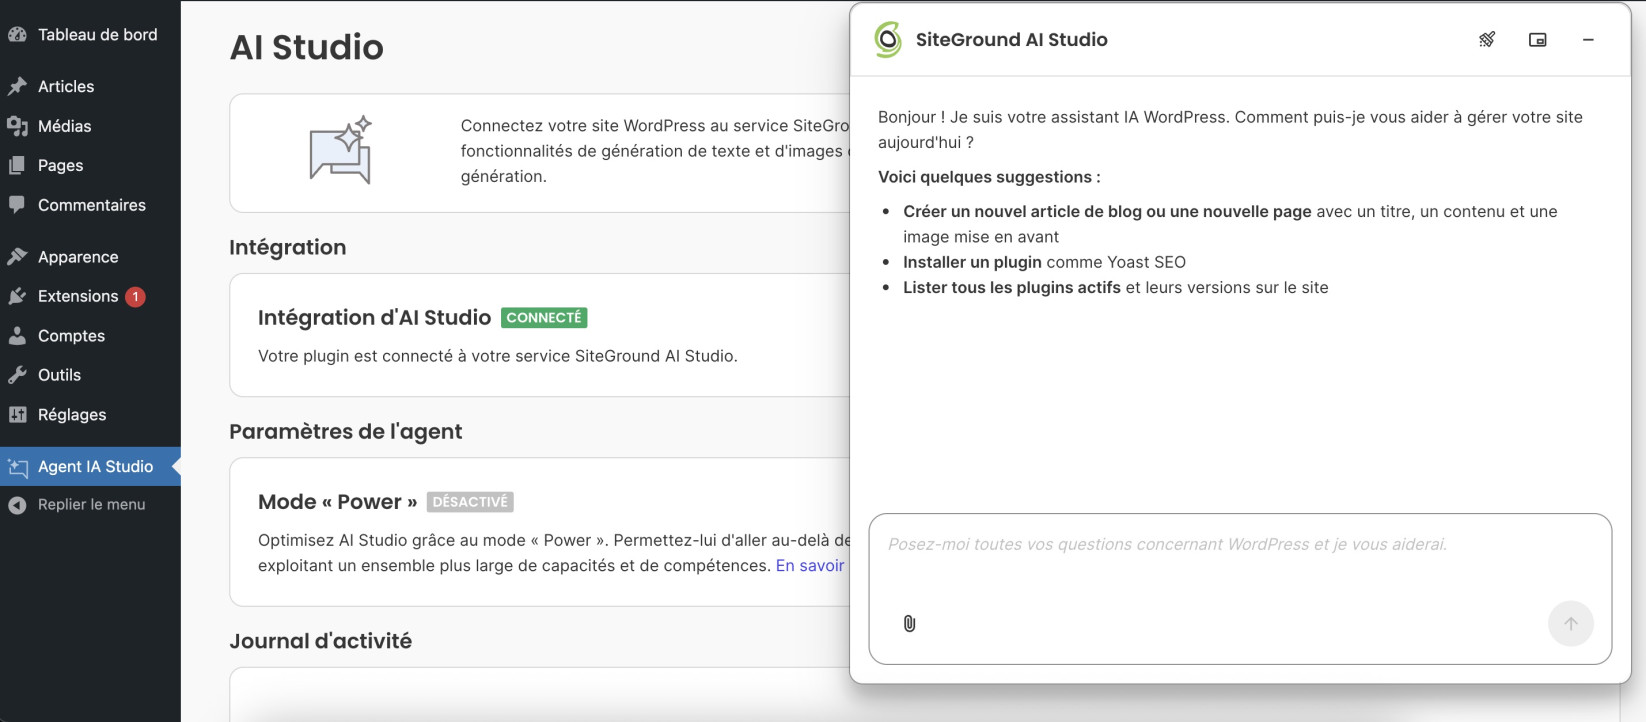This screenshot has height=722, width=1646.
Task: Click the Tableau de bord dashboard icon
Action: click(x=17, y=34)
